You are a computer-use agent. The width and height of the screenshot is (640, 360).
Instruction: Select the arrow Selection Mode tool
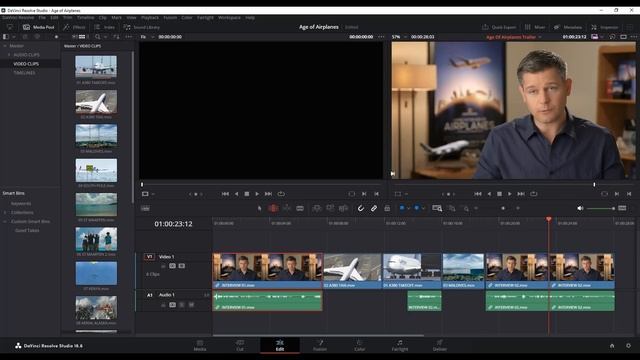point(259,208)
